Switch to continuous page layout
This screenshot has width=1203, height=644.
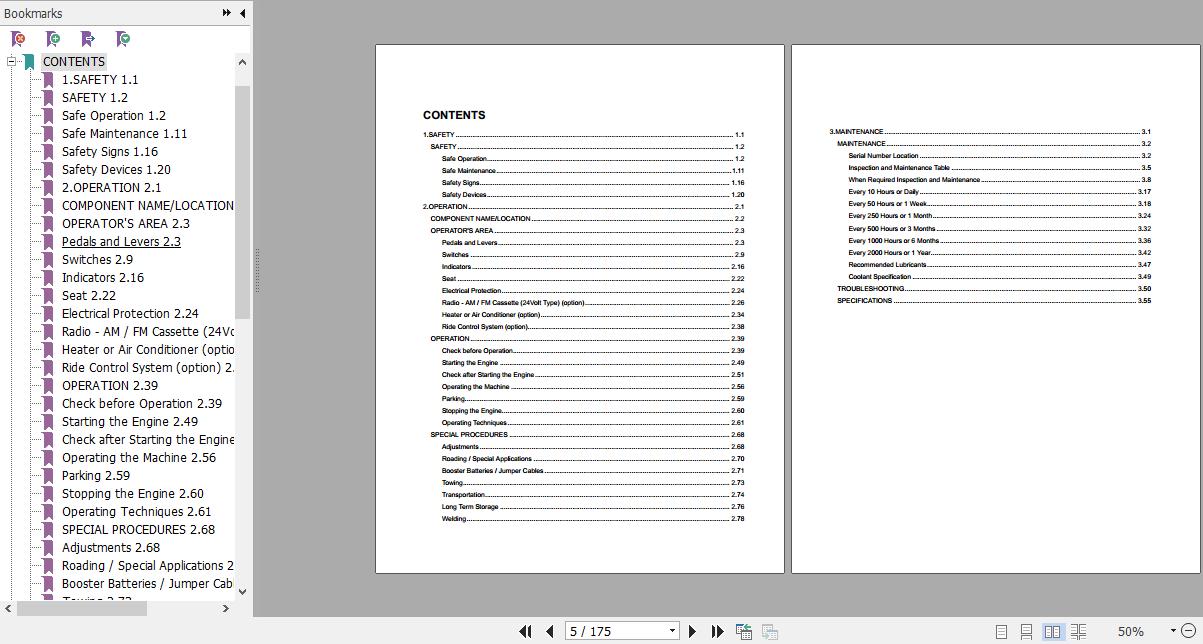coord(1026,632)
